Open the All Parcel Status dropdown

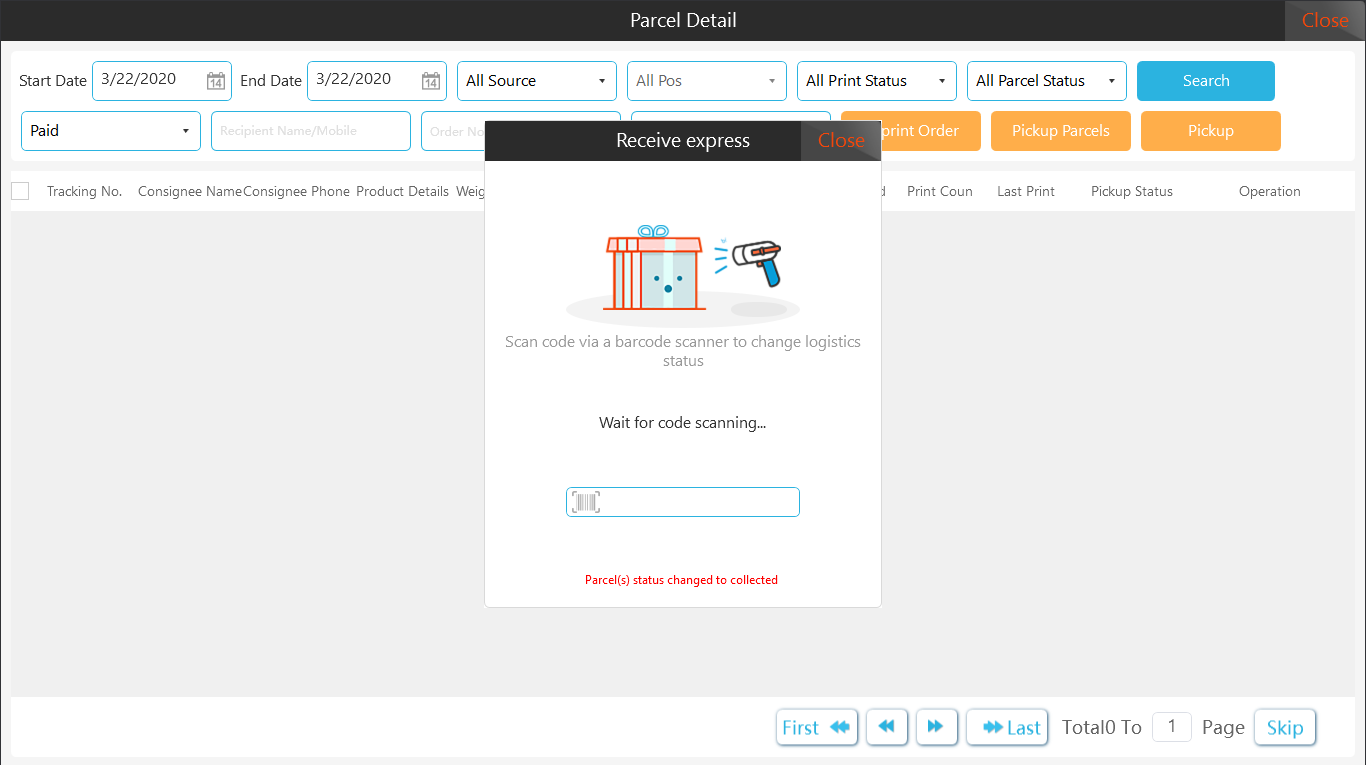[1046, 81]
